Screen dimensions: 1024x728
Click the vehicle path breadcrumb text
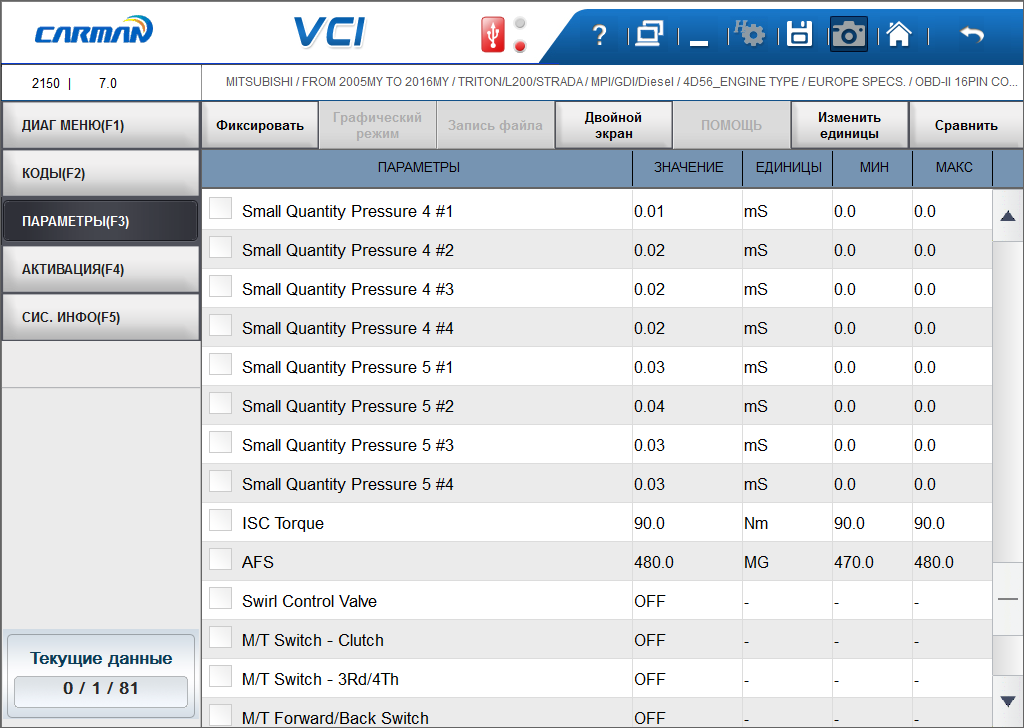pos(621,82)
